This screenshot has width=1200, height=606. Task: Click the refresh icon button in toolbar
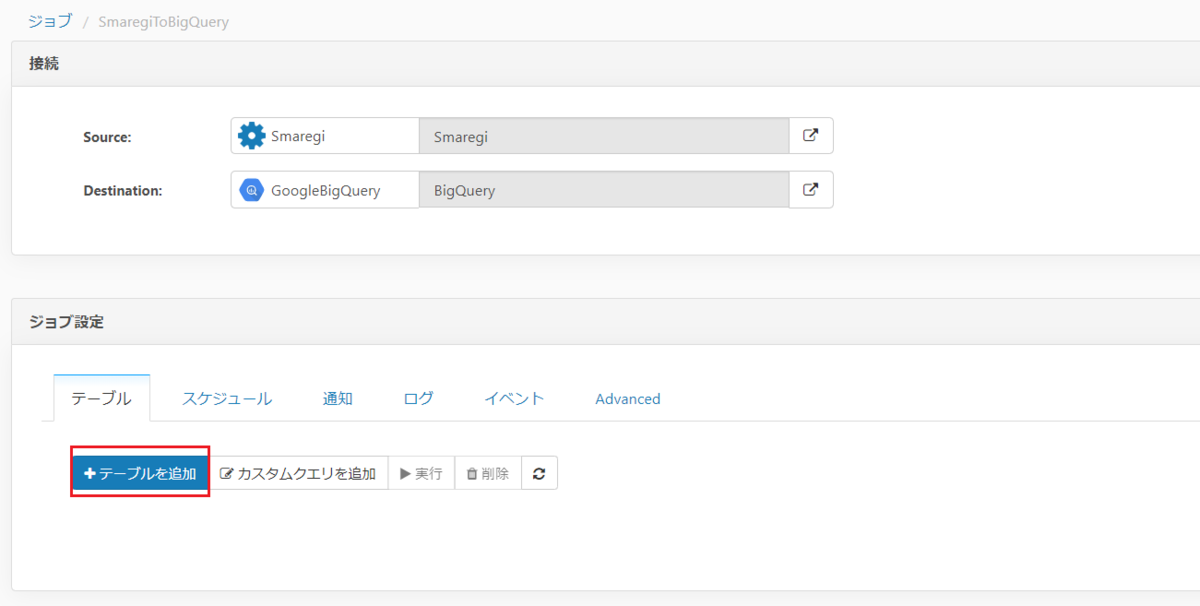(539, 473)
